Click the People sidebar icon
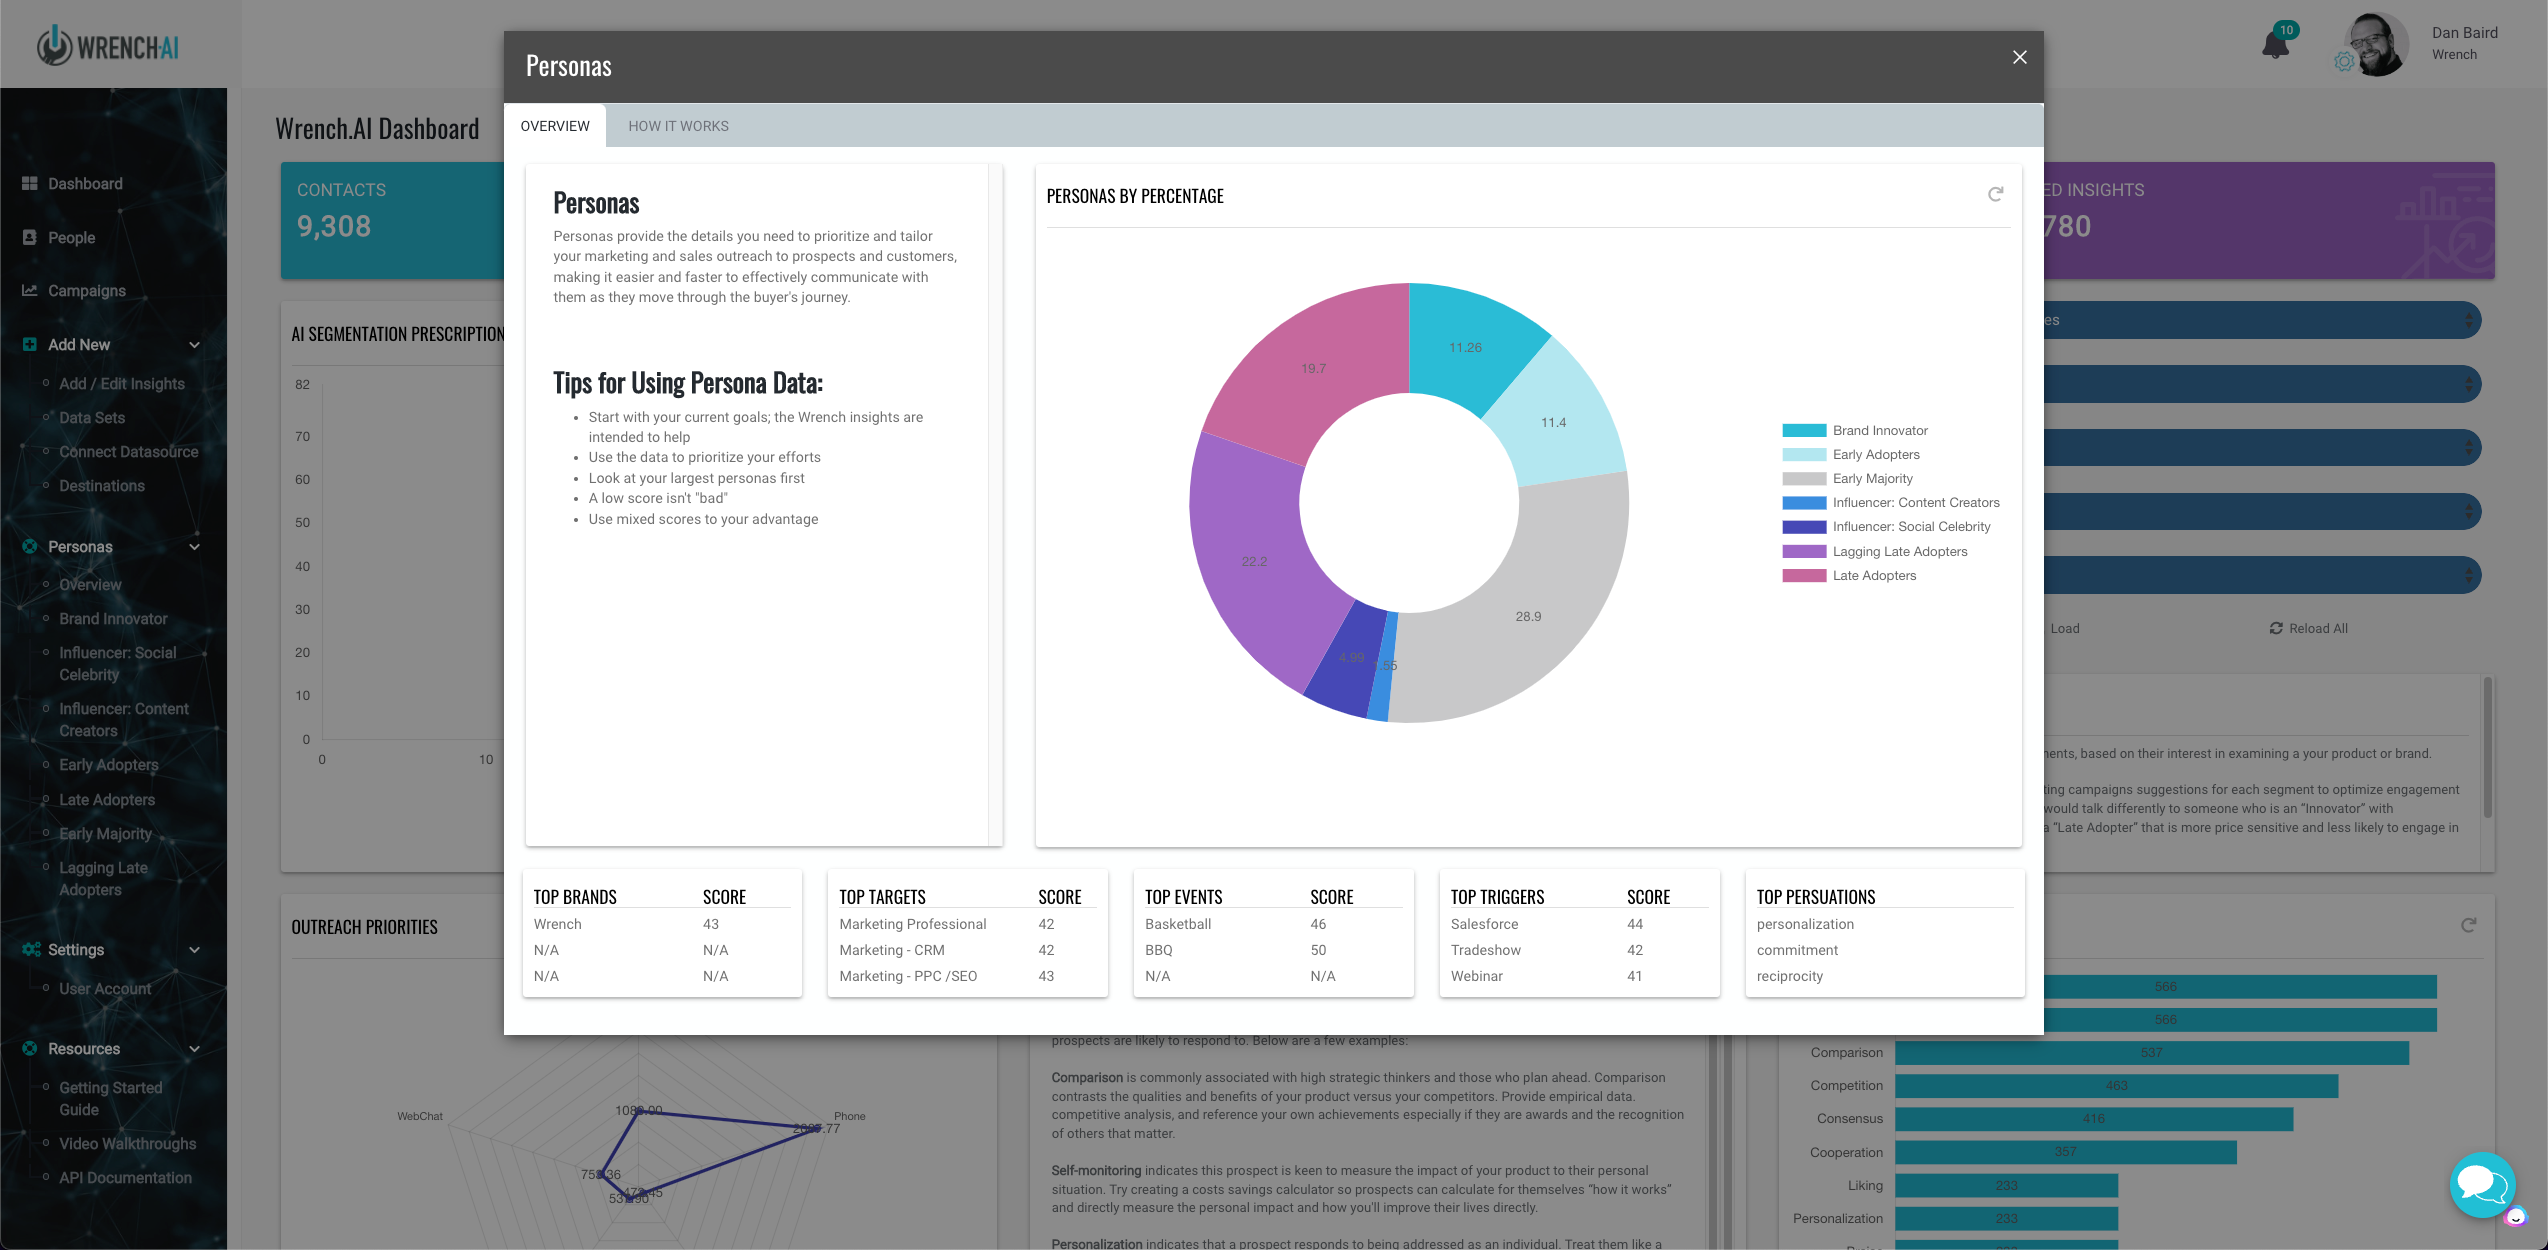 [x=30, y=238]
